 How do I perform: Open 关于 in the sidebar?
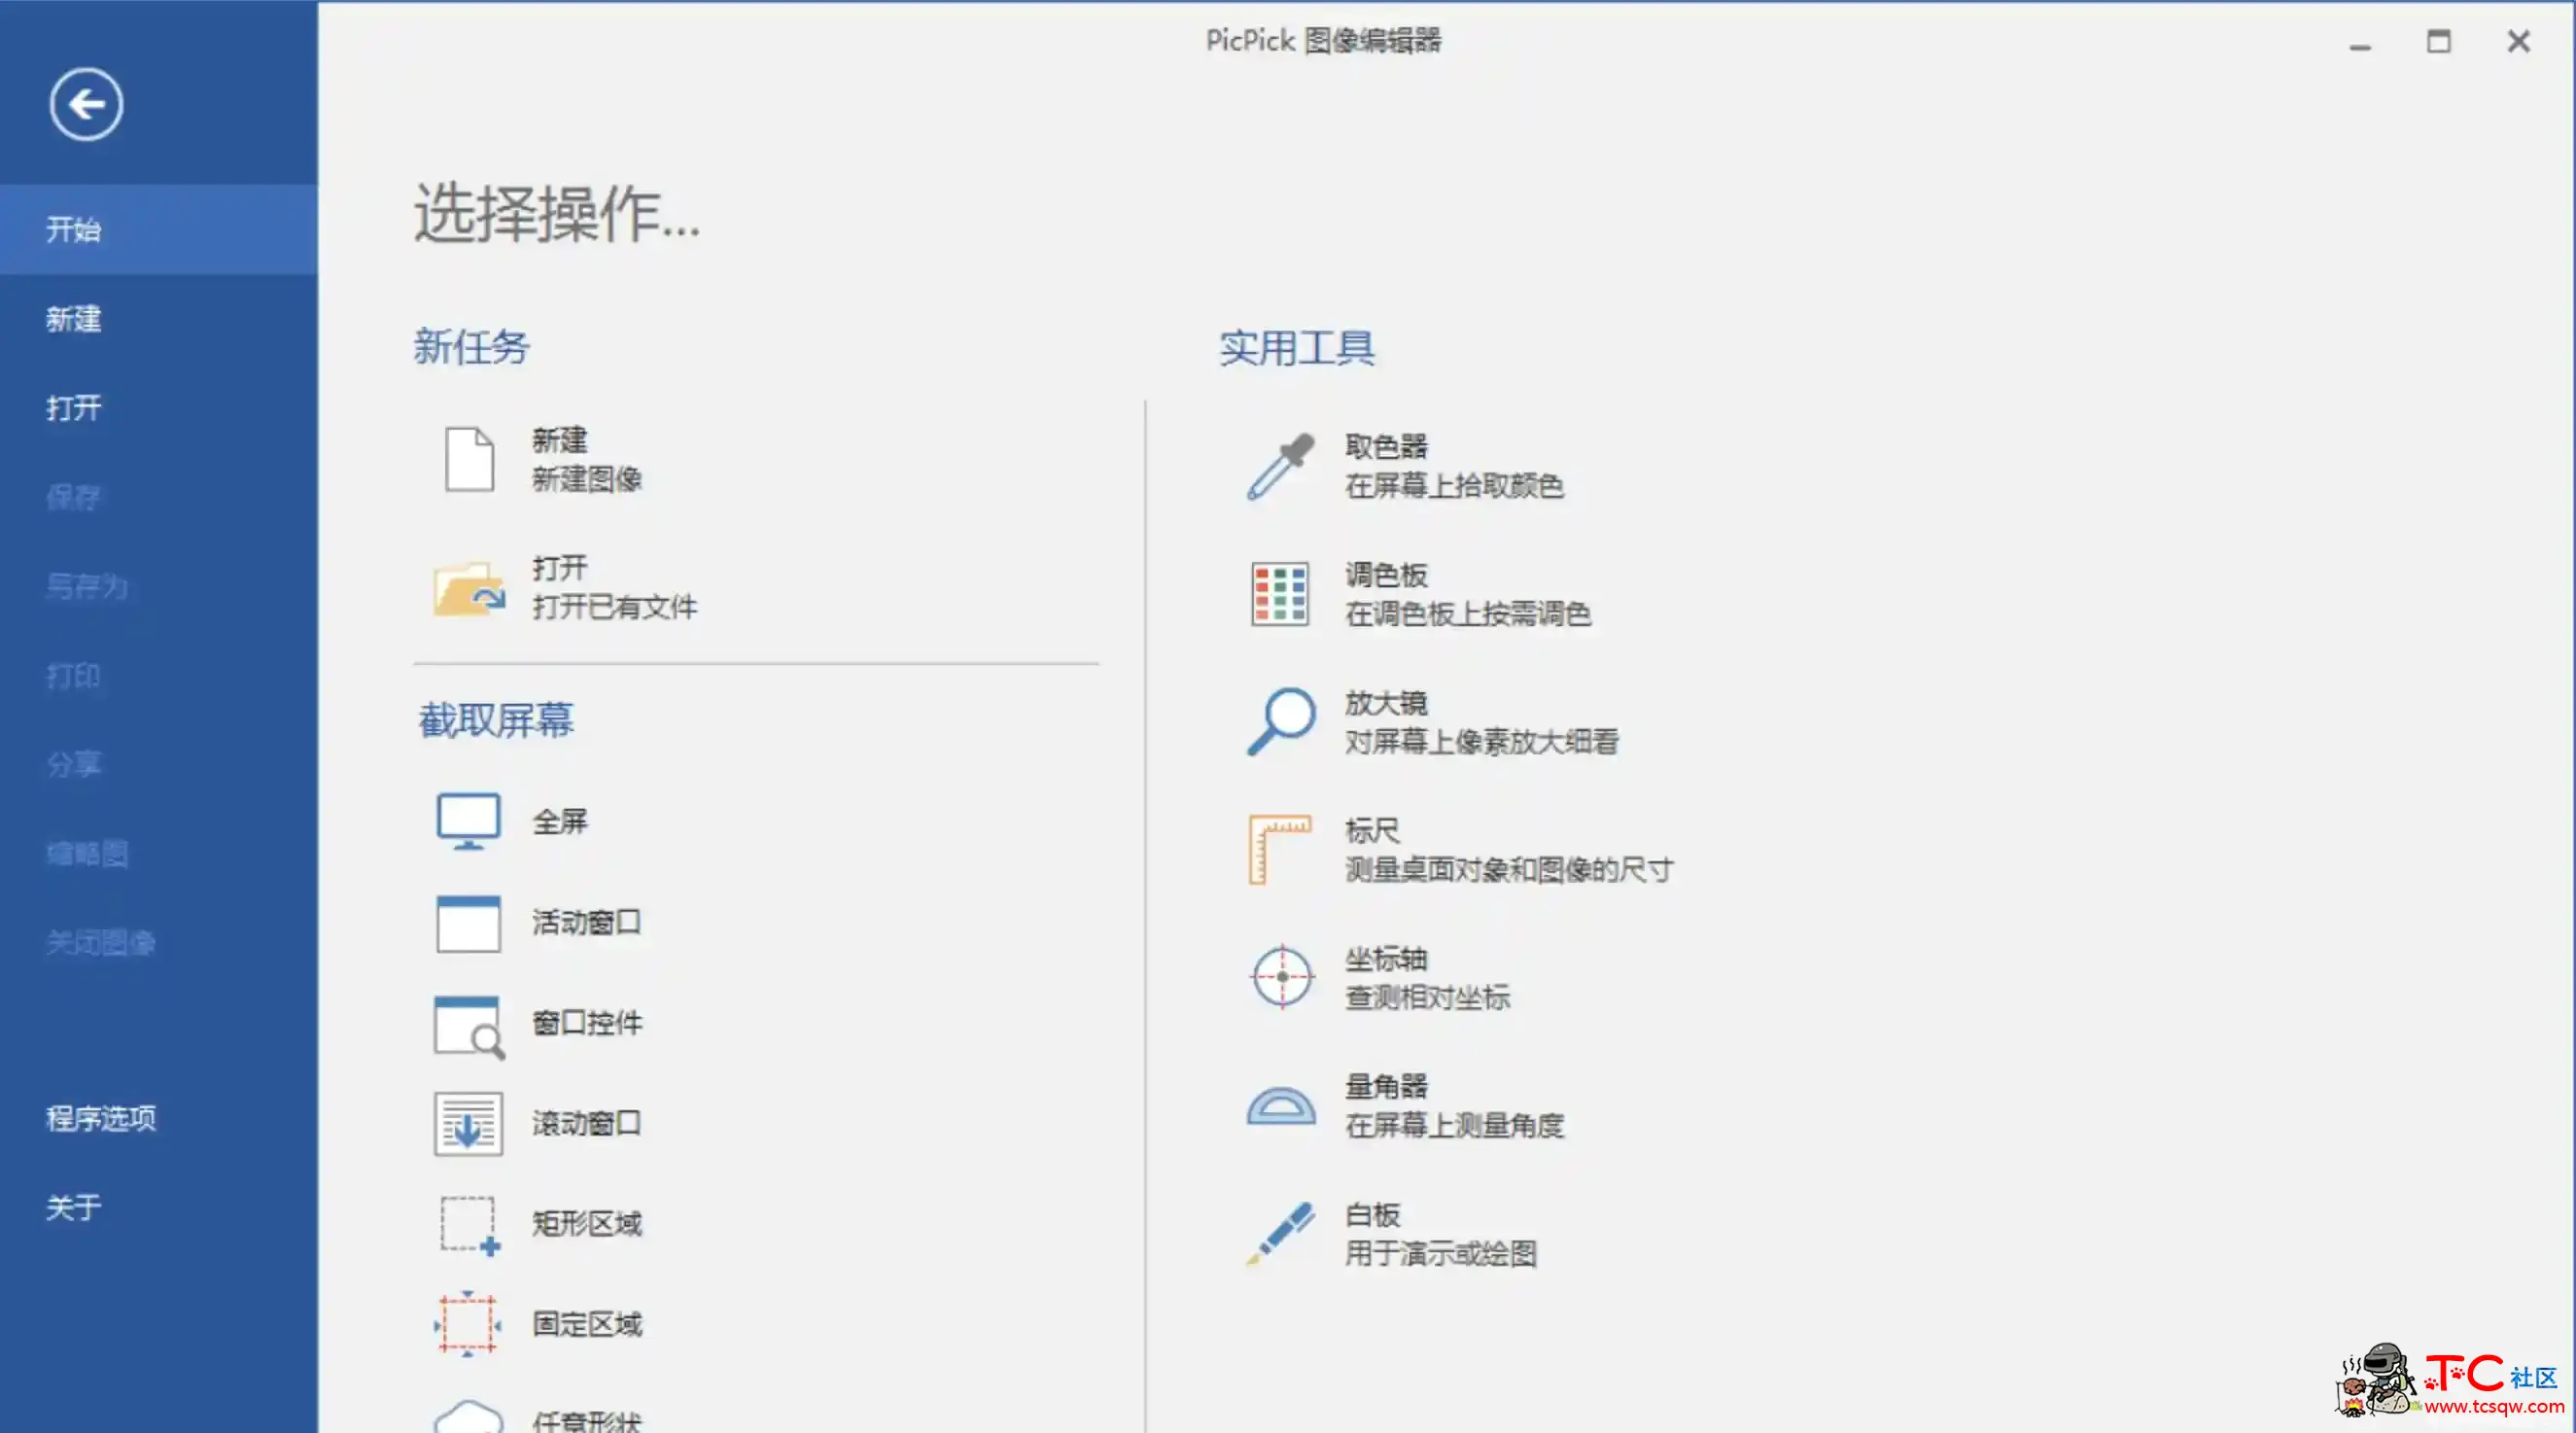coord(159,1207)
